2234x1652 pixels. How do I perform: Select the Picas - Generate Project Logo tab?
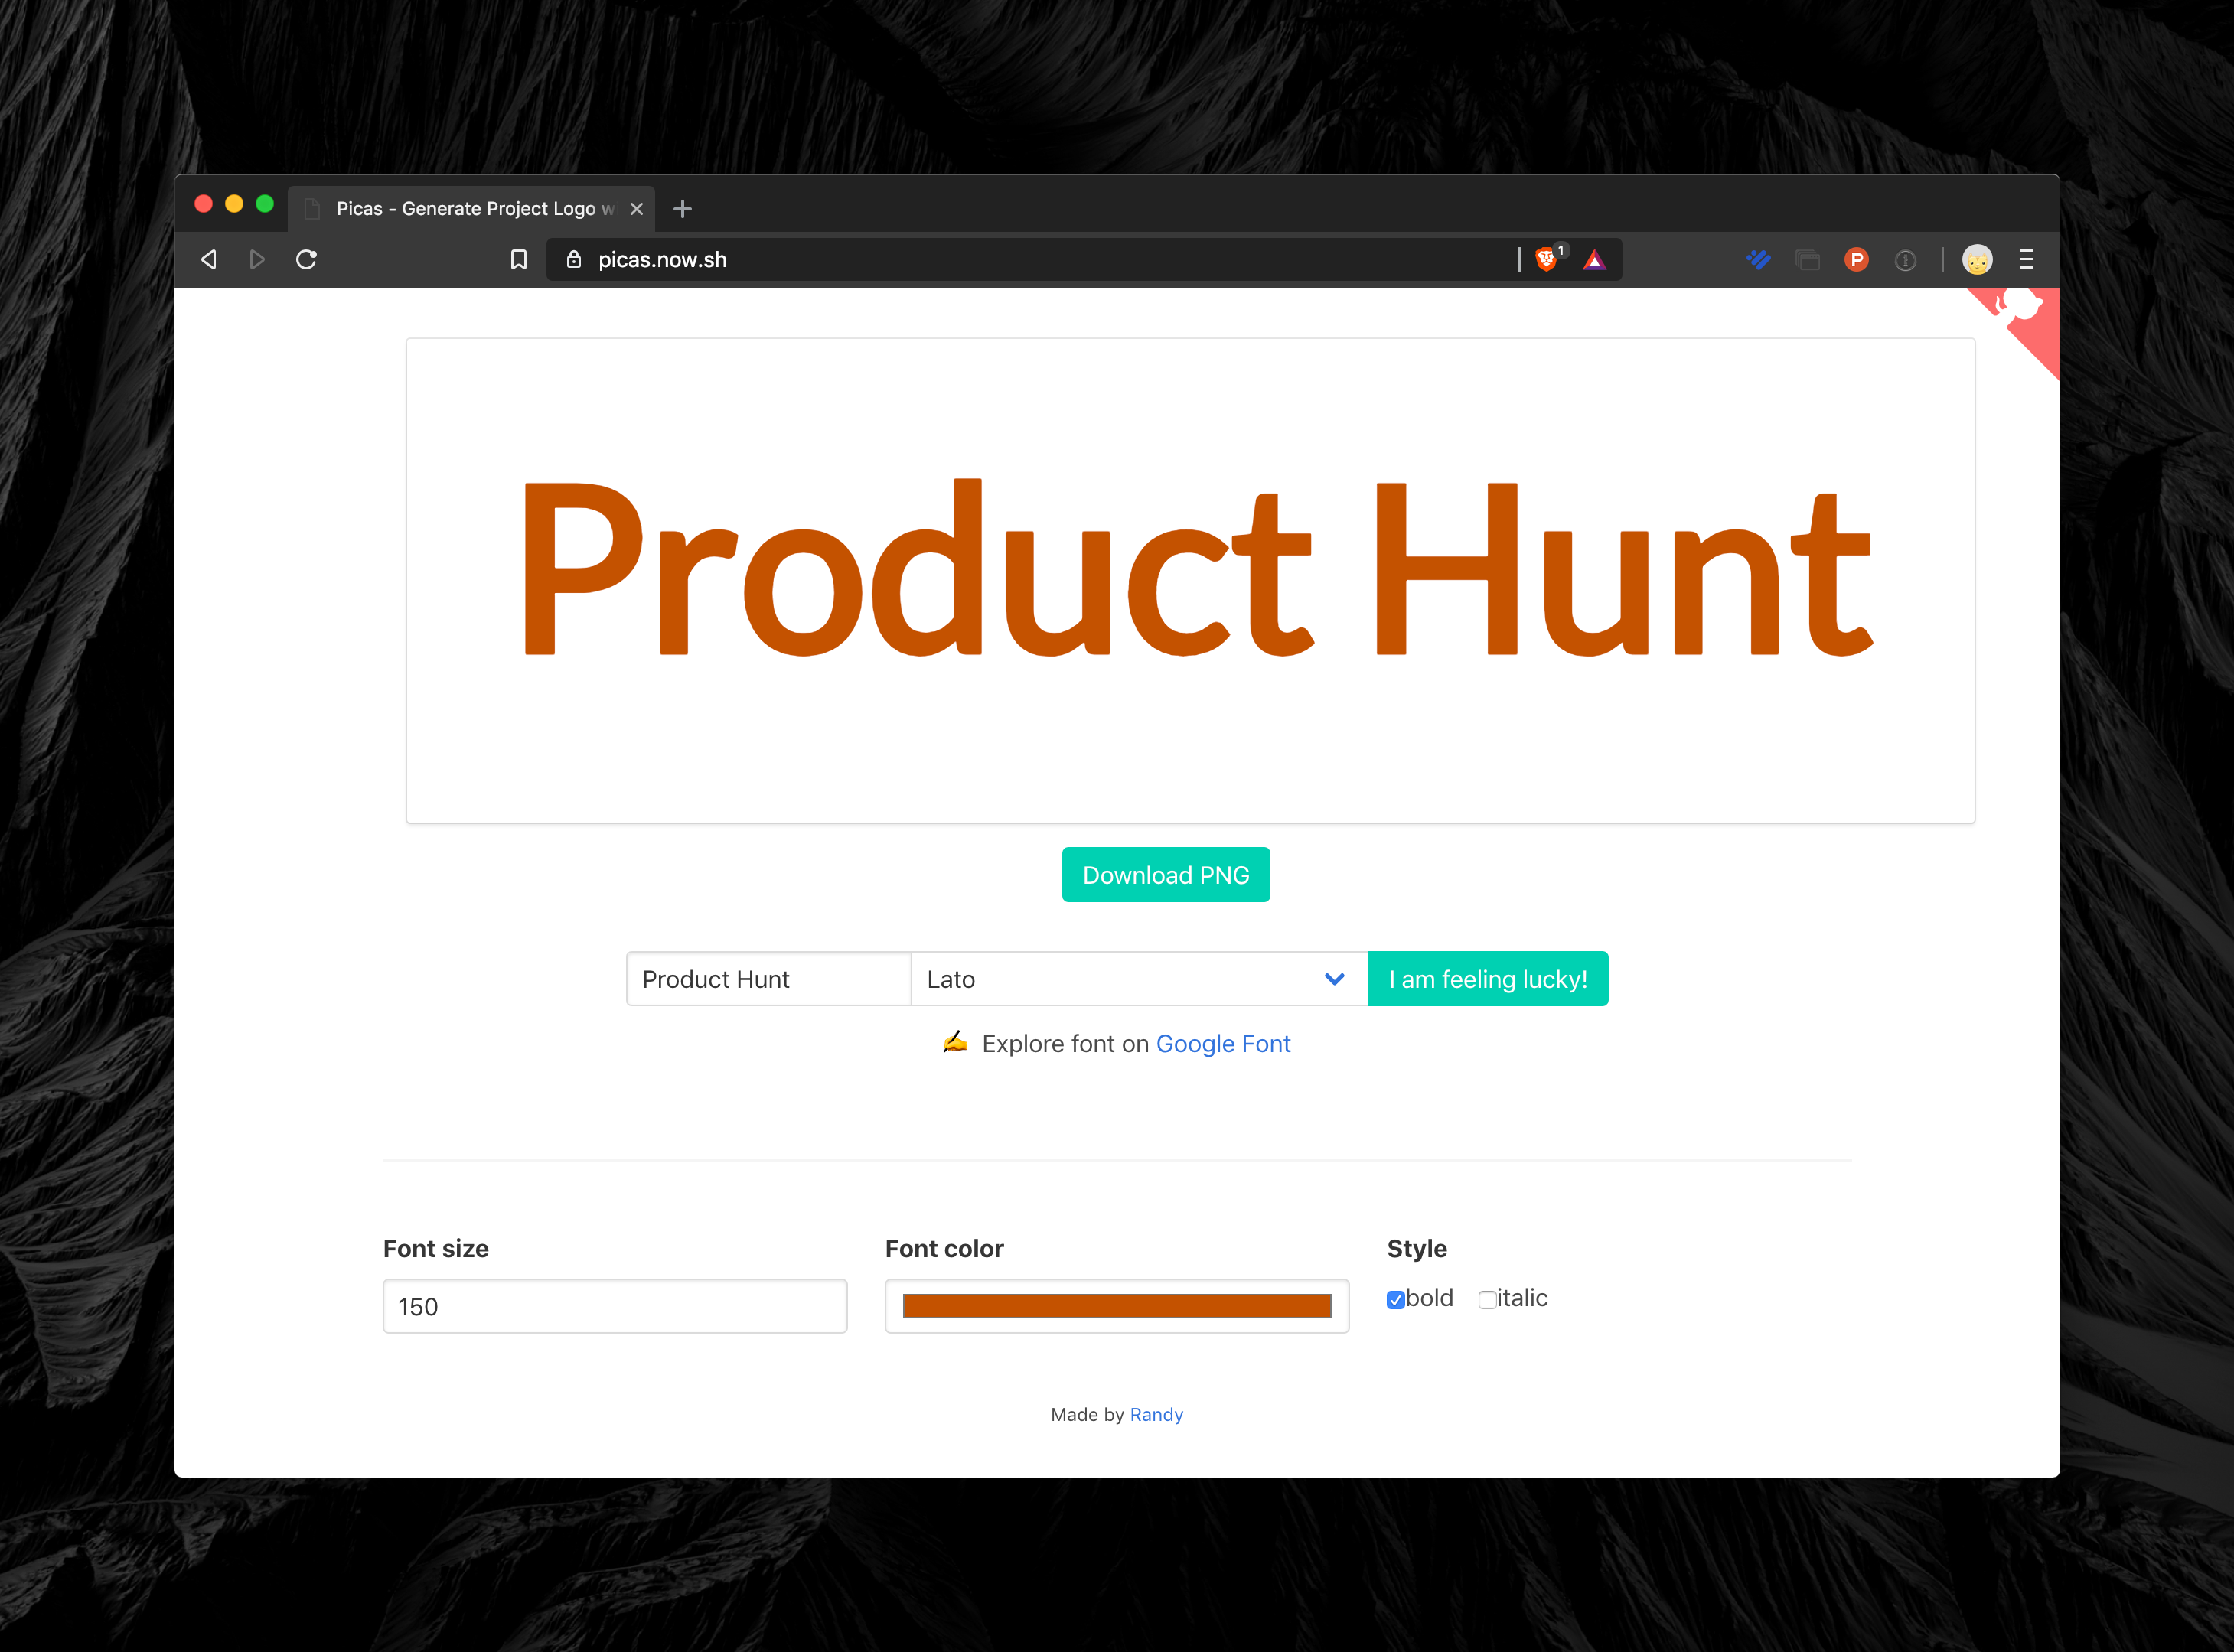pyautogui.click(x=472, y=209)
